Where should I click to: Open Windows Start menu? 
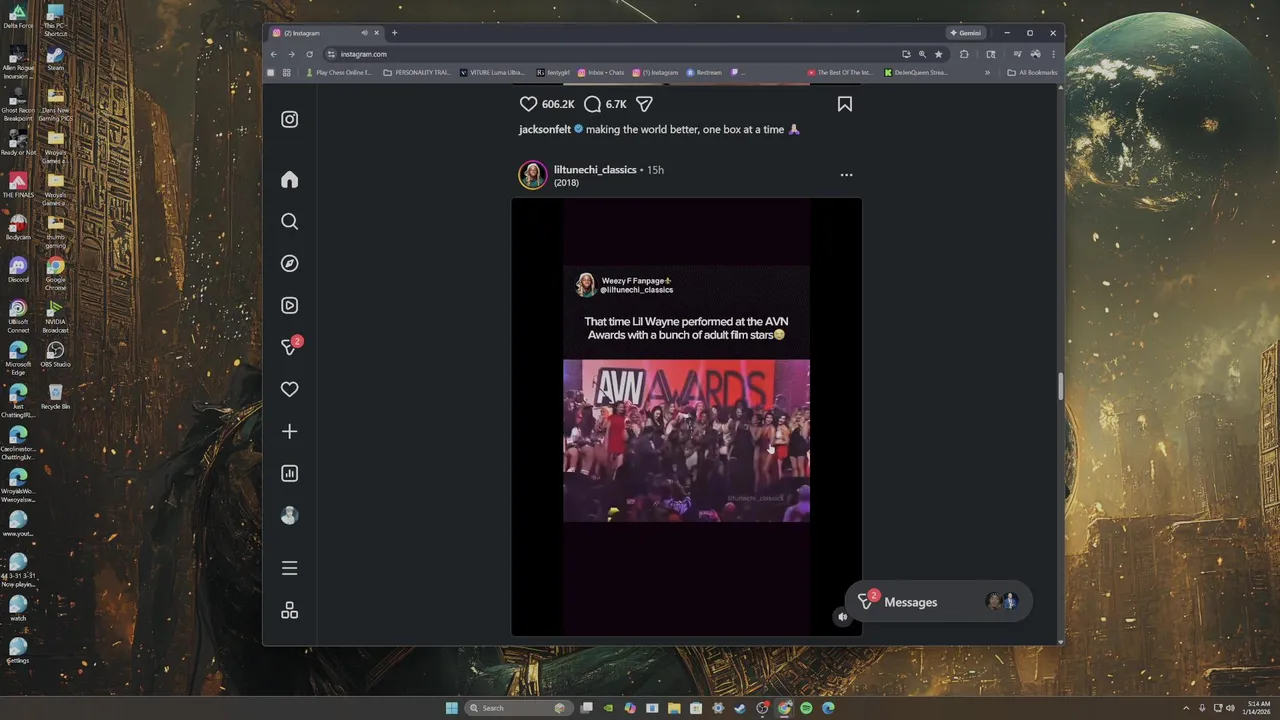coord(452,708)
